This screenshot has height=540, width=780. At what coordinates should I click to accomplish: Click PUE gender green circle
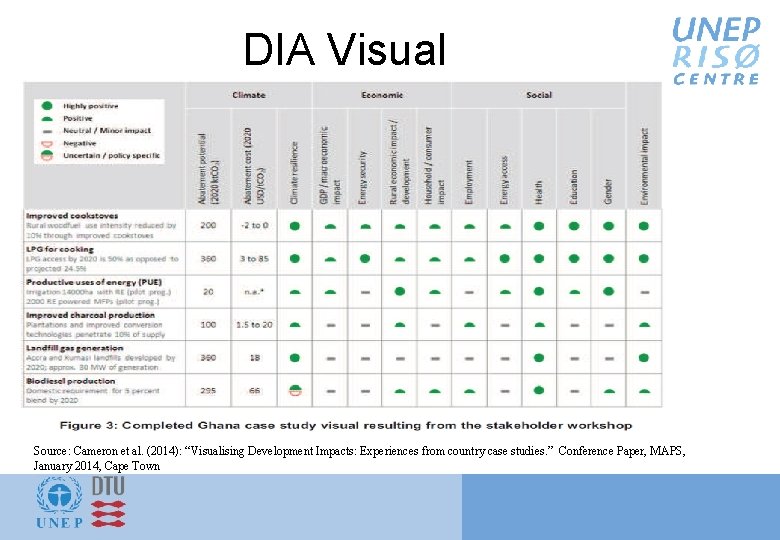[608, 291]
